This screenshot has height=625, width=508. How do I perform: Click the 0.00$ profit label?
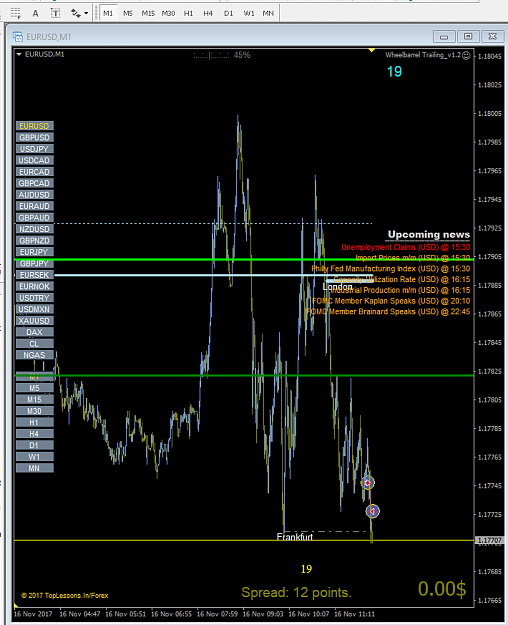pyautogui.click(x=442, y=589)
